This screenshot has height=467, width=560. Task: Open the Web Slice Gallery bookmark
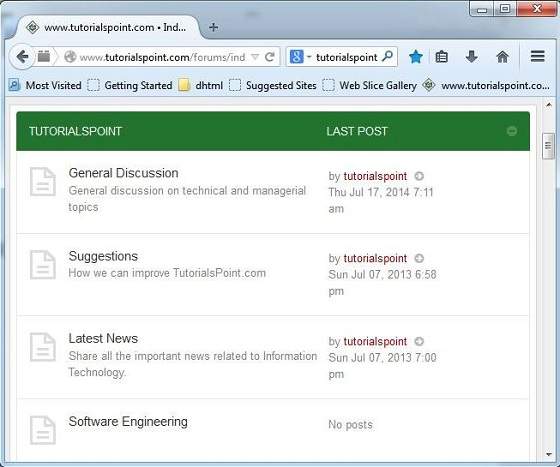click(x=370, y=85)
